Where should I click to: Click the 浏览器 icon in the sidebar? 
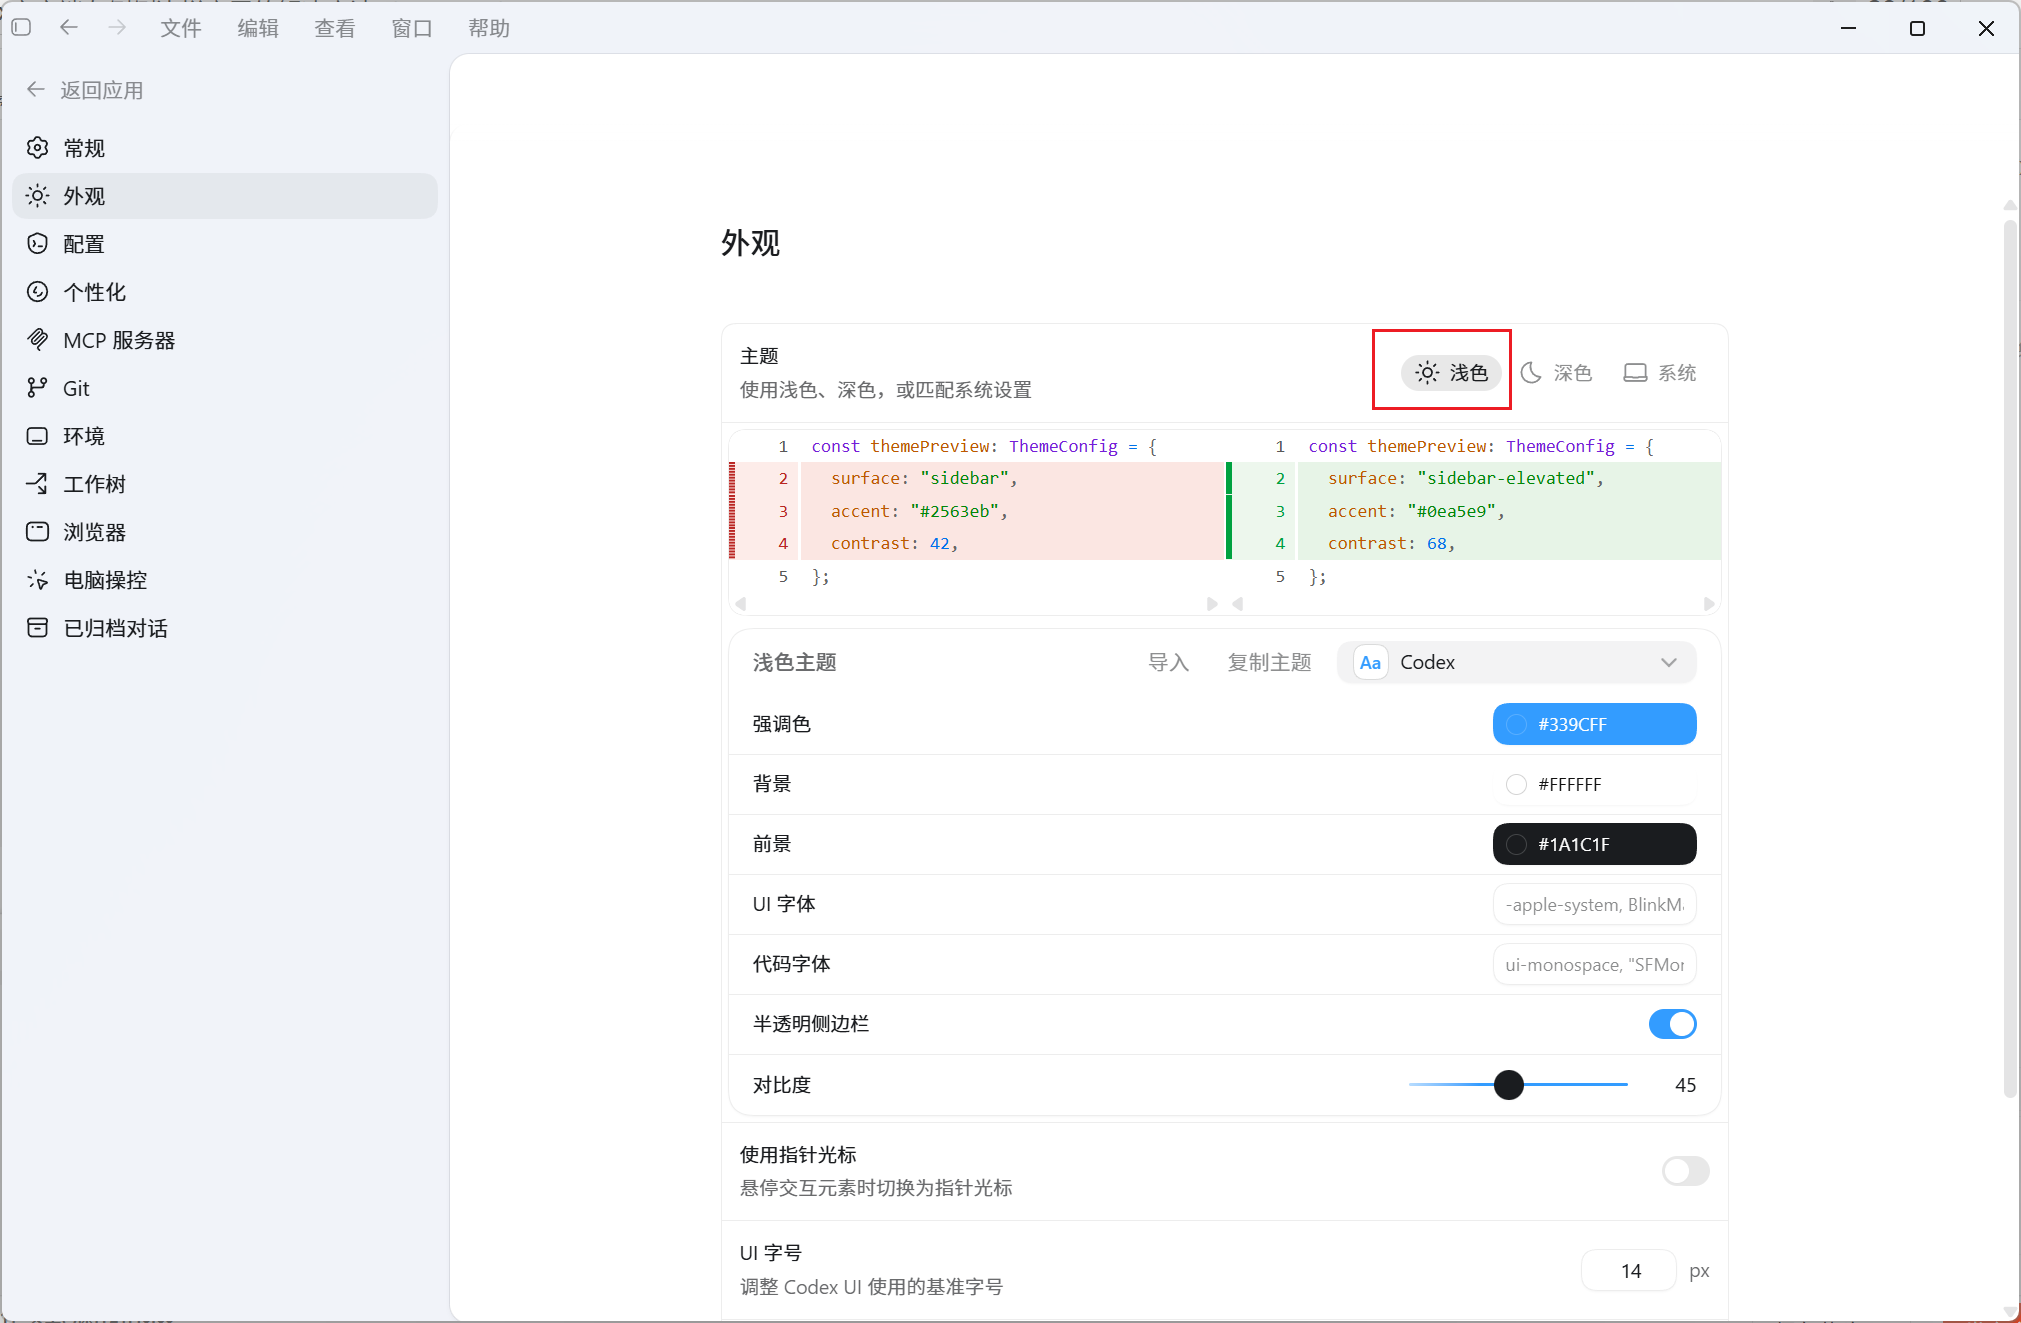(38, 532)
